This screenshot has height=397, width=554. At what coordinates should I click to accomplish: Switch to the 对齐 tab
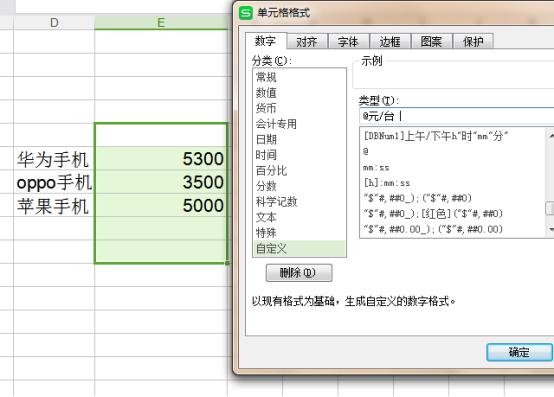click(x=307, y=42)
